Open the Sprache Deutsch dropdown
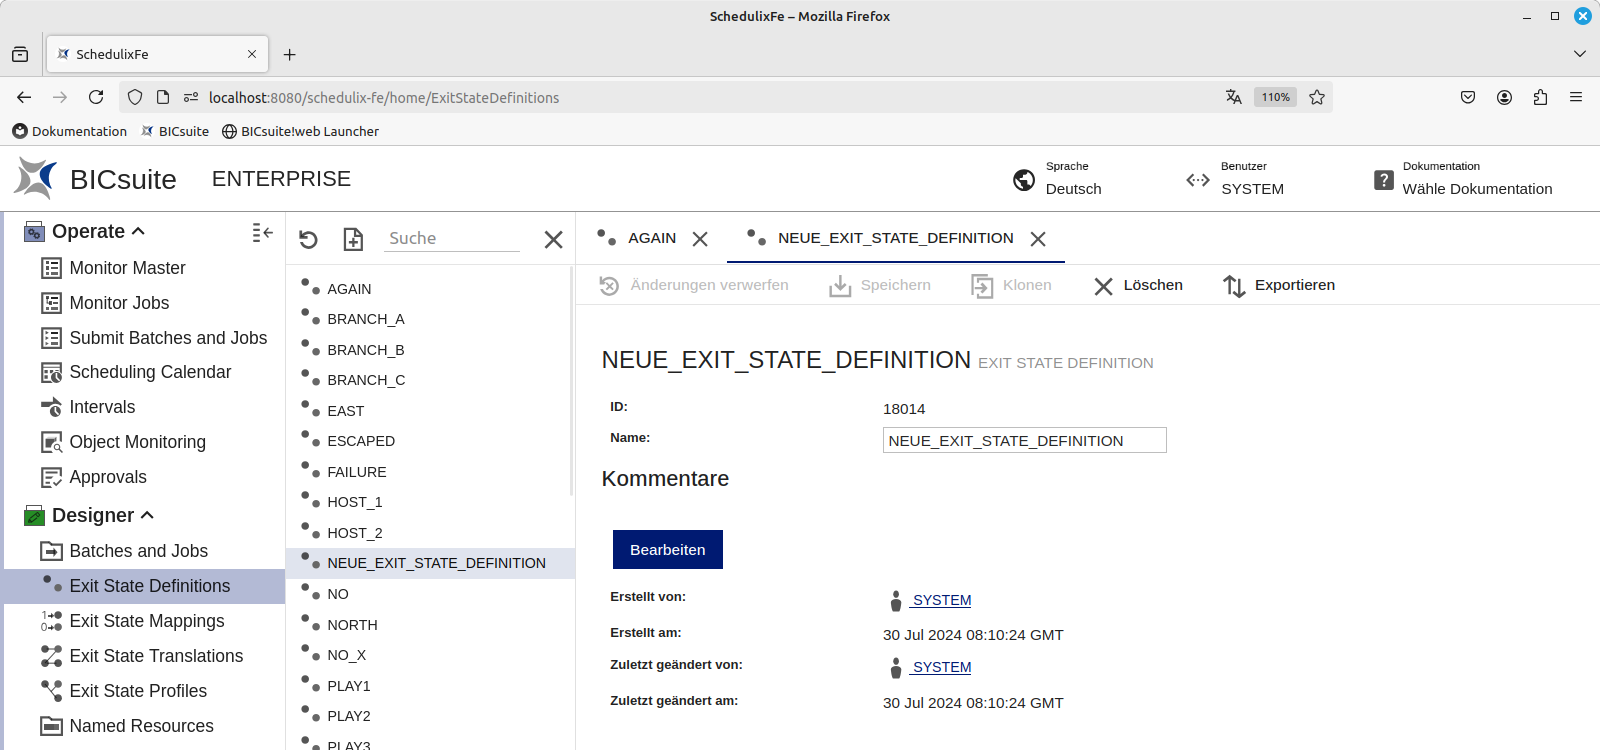Image resolution: width=1600 pixels, height=750 pixels. tap(1073, 189)
